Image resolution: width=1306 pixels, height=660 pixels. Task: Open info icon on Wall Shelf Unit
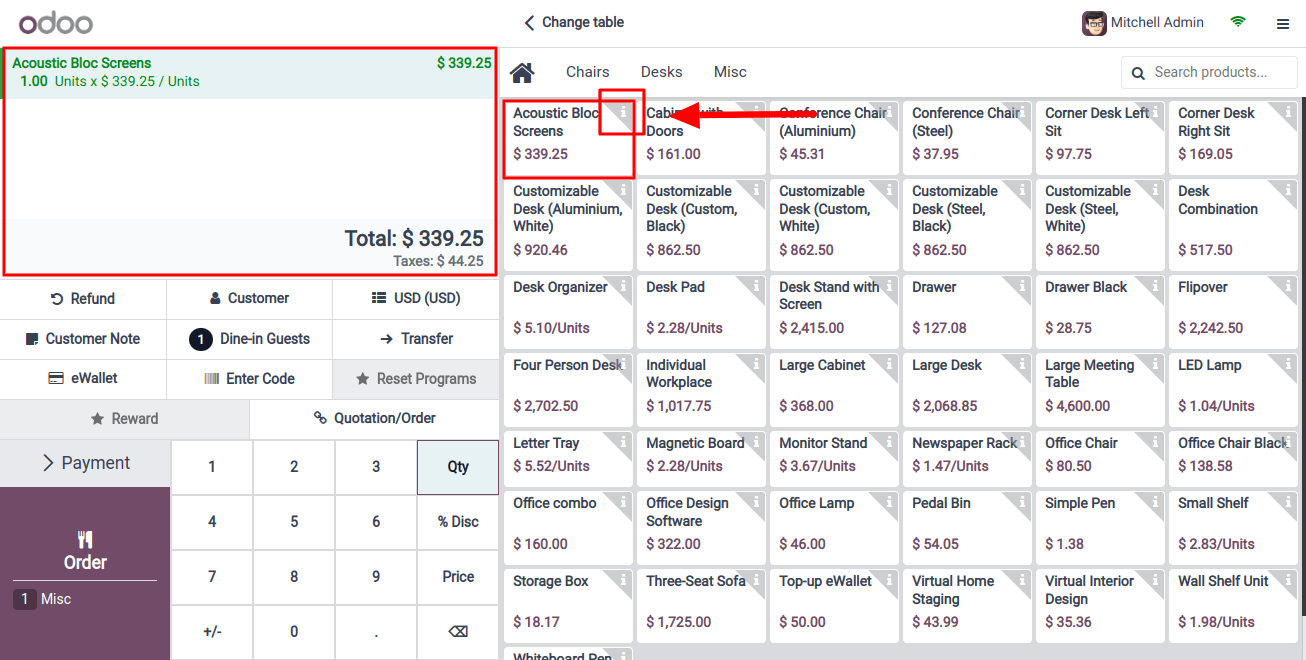tap(1288, 580)
